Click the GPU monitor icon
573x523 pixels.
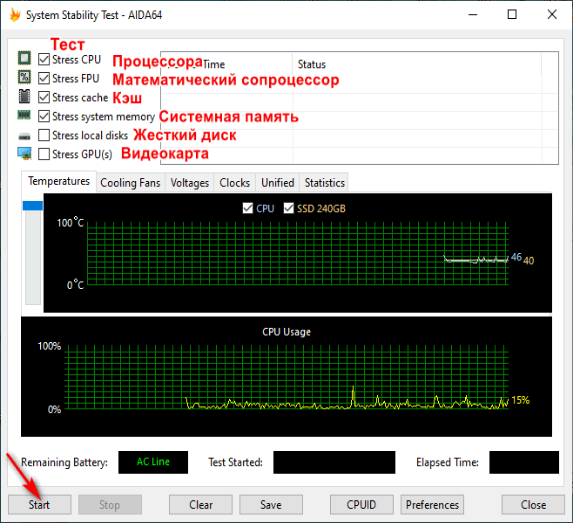(24, 153)
